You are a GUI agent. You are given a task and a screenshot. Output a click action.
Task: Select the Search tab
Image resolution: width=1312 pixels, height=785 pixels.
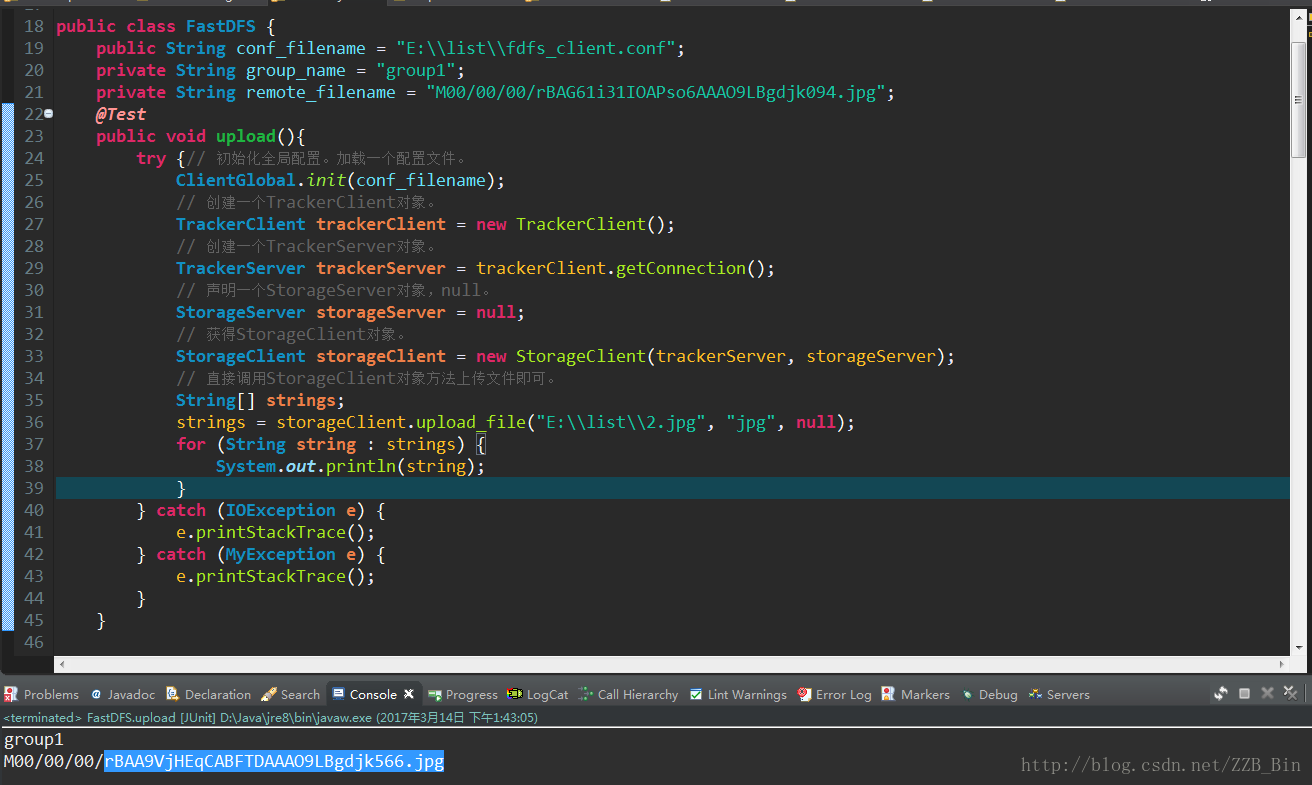click(291, 694)
